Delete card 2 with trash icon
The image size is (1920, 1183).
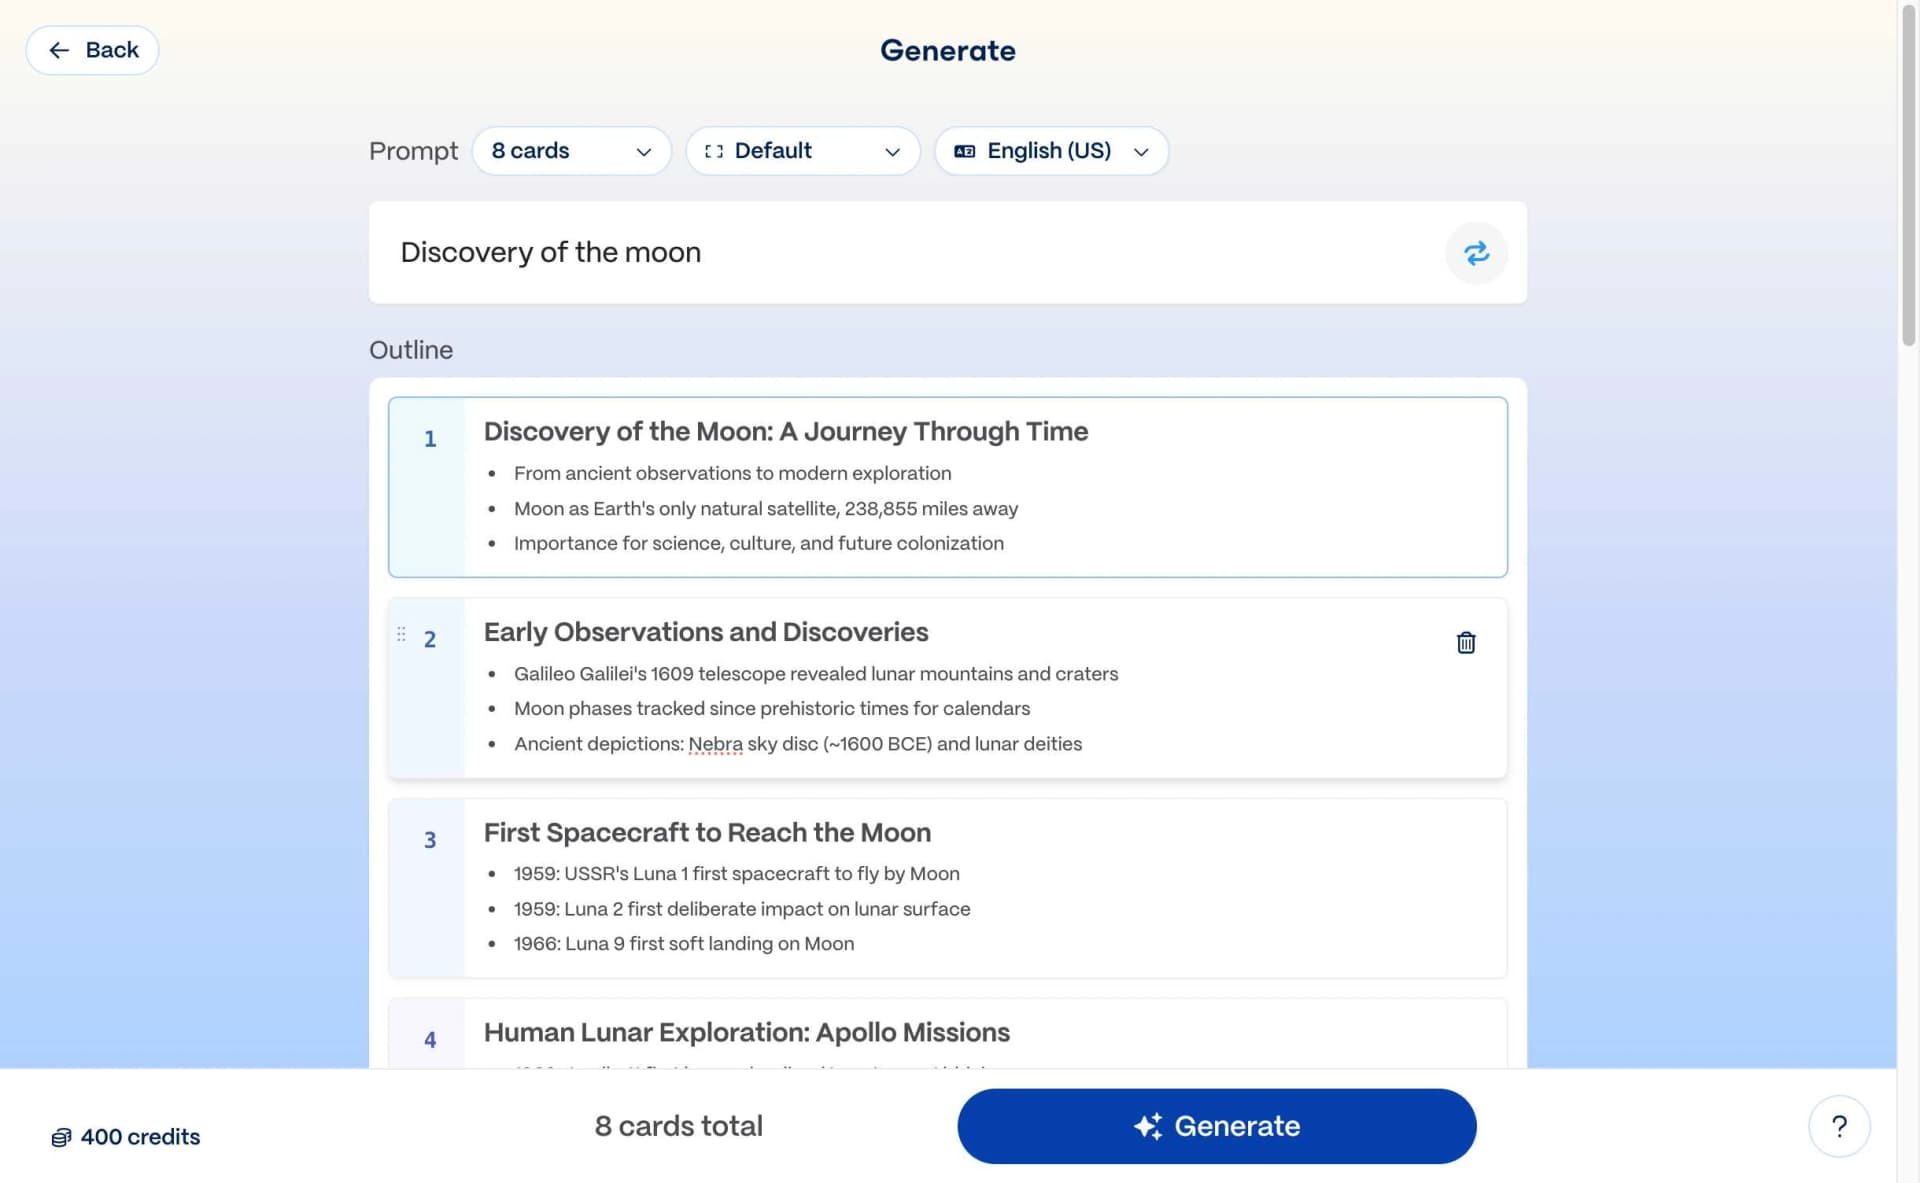(x=1465, y=642)
